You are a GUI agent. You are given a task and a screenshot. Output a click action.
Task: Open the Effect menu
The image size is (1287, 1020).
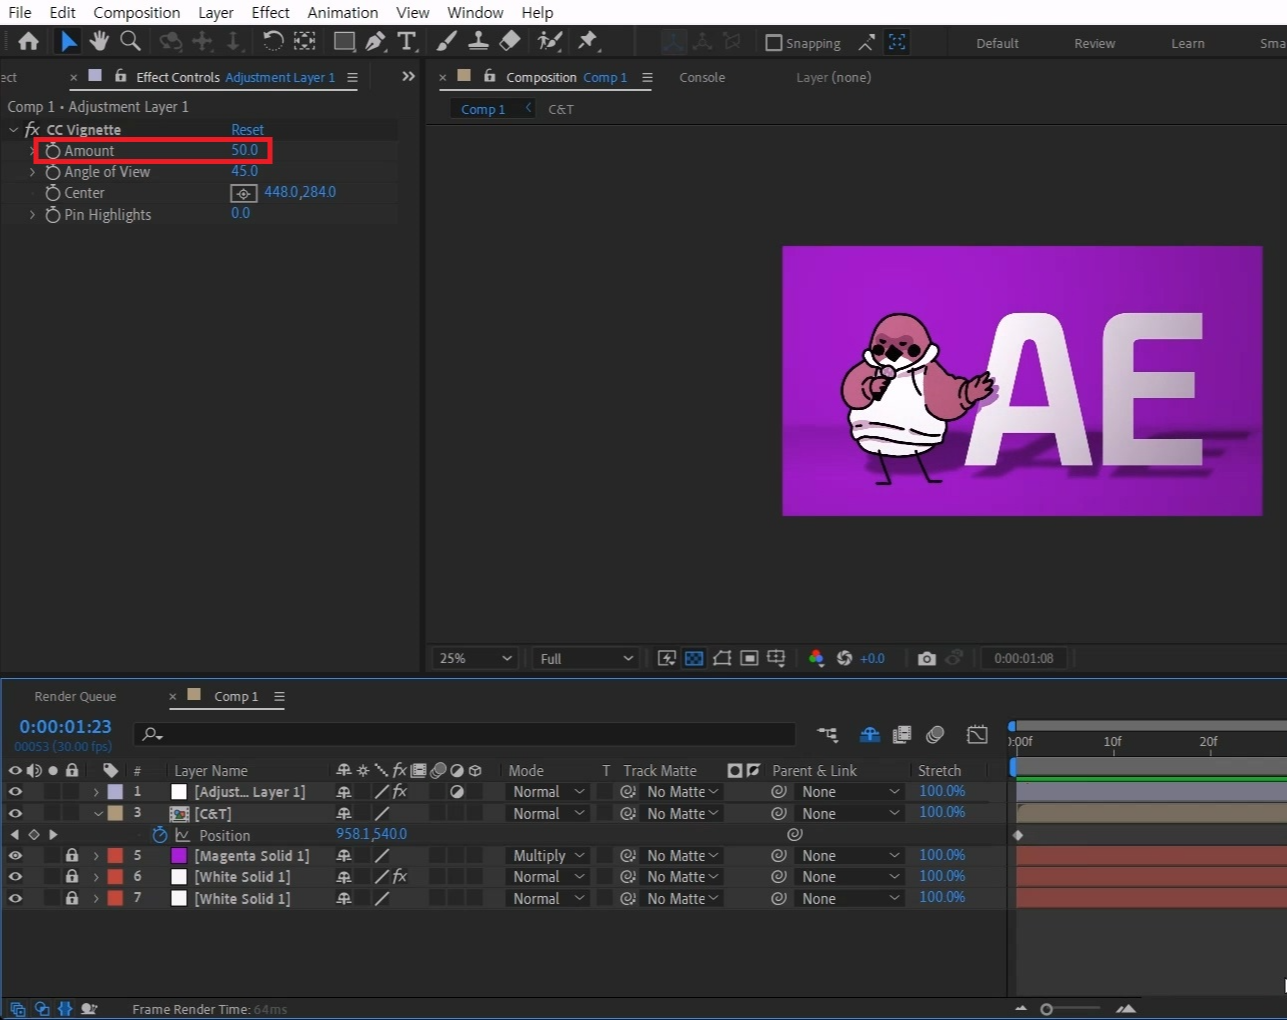point(270,12)
